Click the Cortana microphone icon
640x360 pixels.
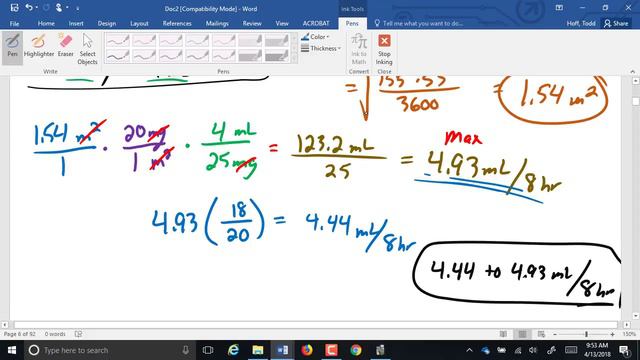tap(185, 350)
